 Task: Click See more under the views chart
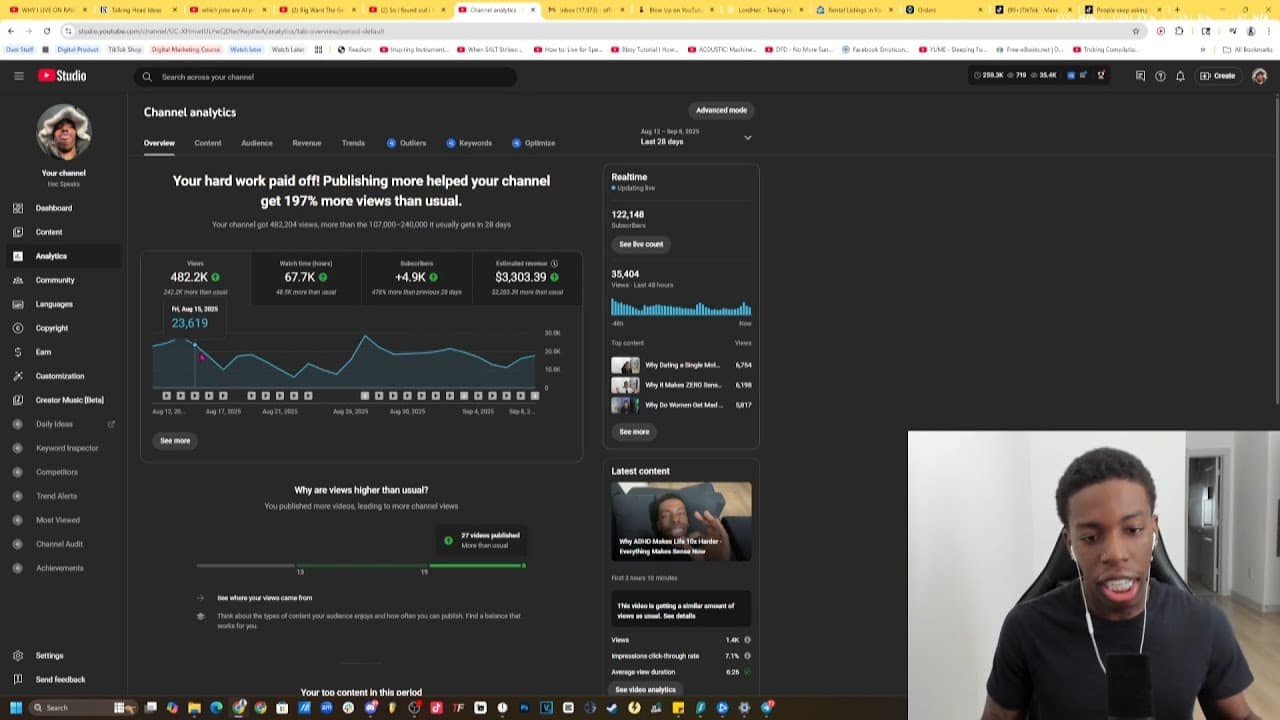[x=175, y=441]
